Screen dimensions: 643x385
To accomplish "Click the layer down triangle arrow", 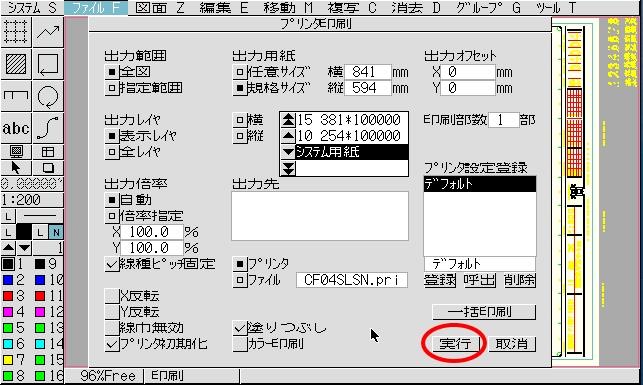I will (x=24, y=248).
